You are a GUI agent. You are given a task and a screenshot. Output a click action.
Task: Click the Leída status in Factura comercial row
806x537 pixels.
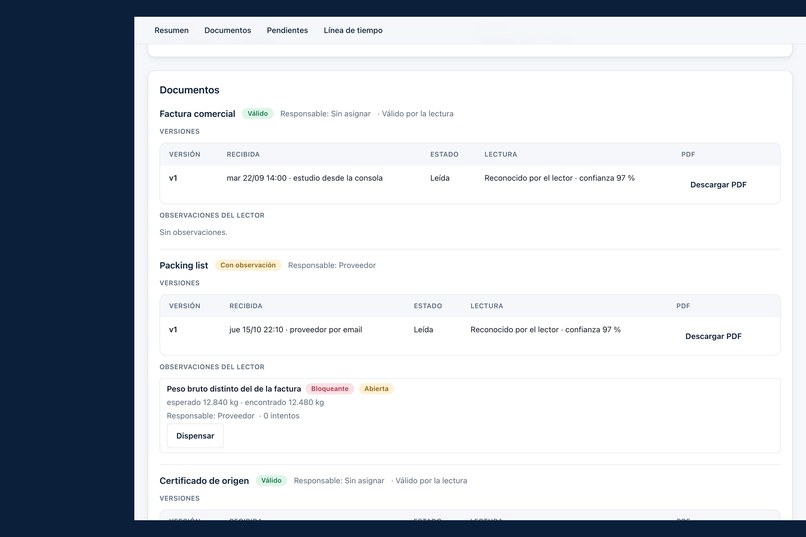click(440, 178)
